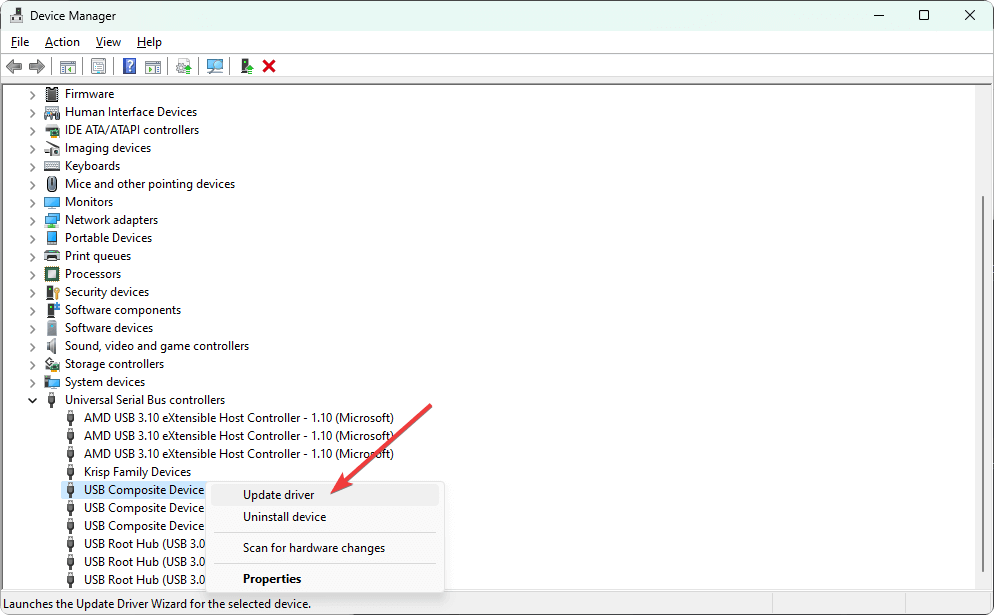Expand the IDE ATA/ATAPI controllers node

(x=32, y=131)
